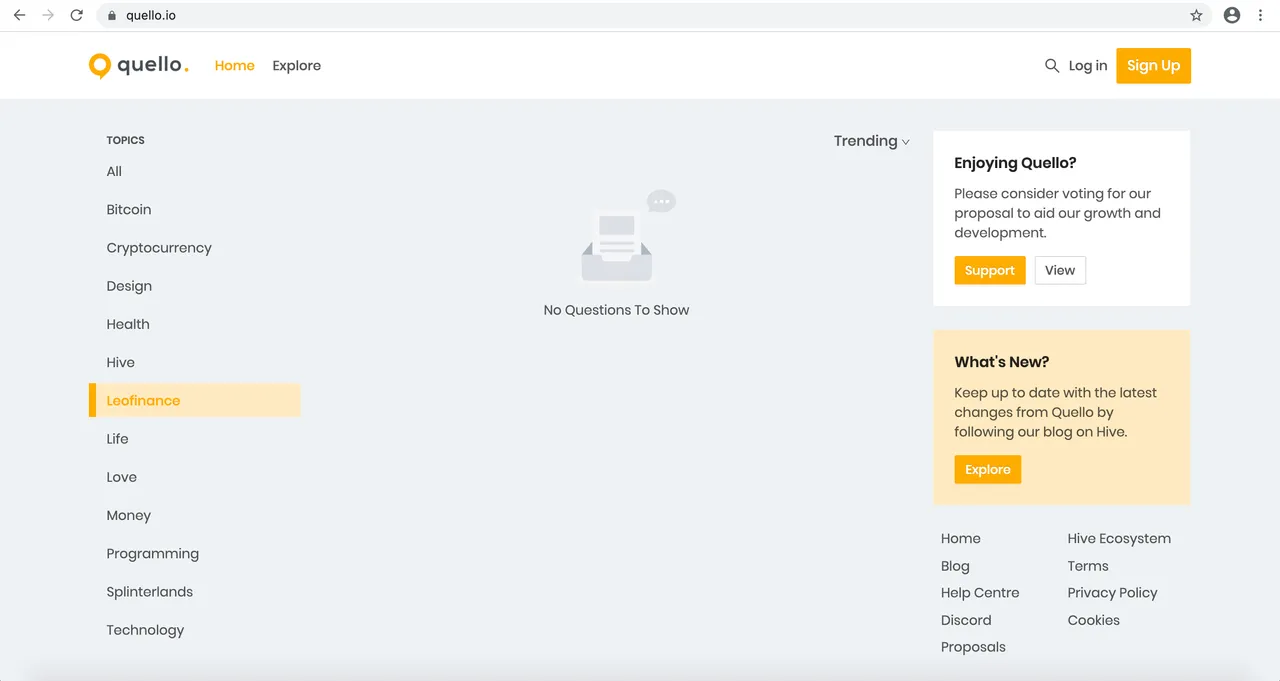Open the Terms footer link

click(1088, 566)
